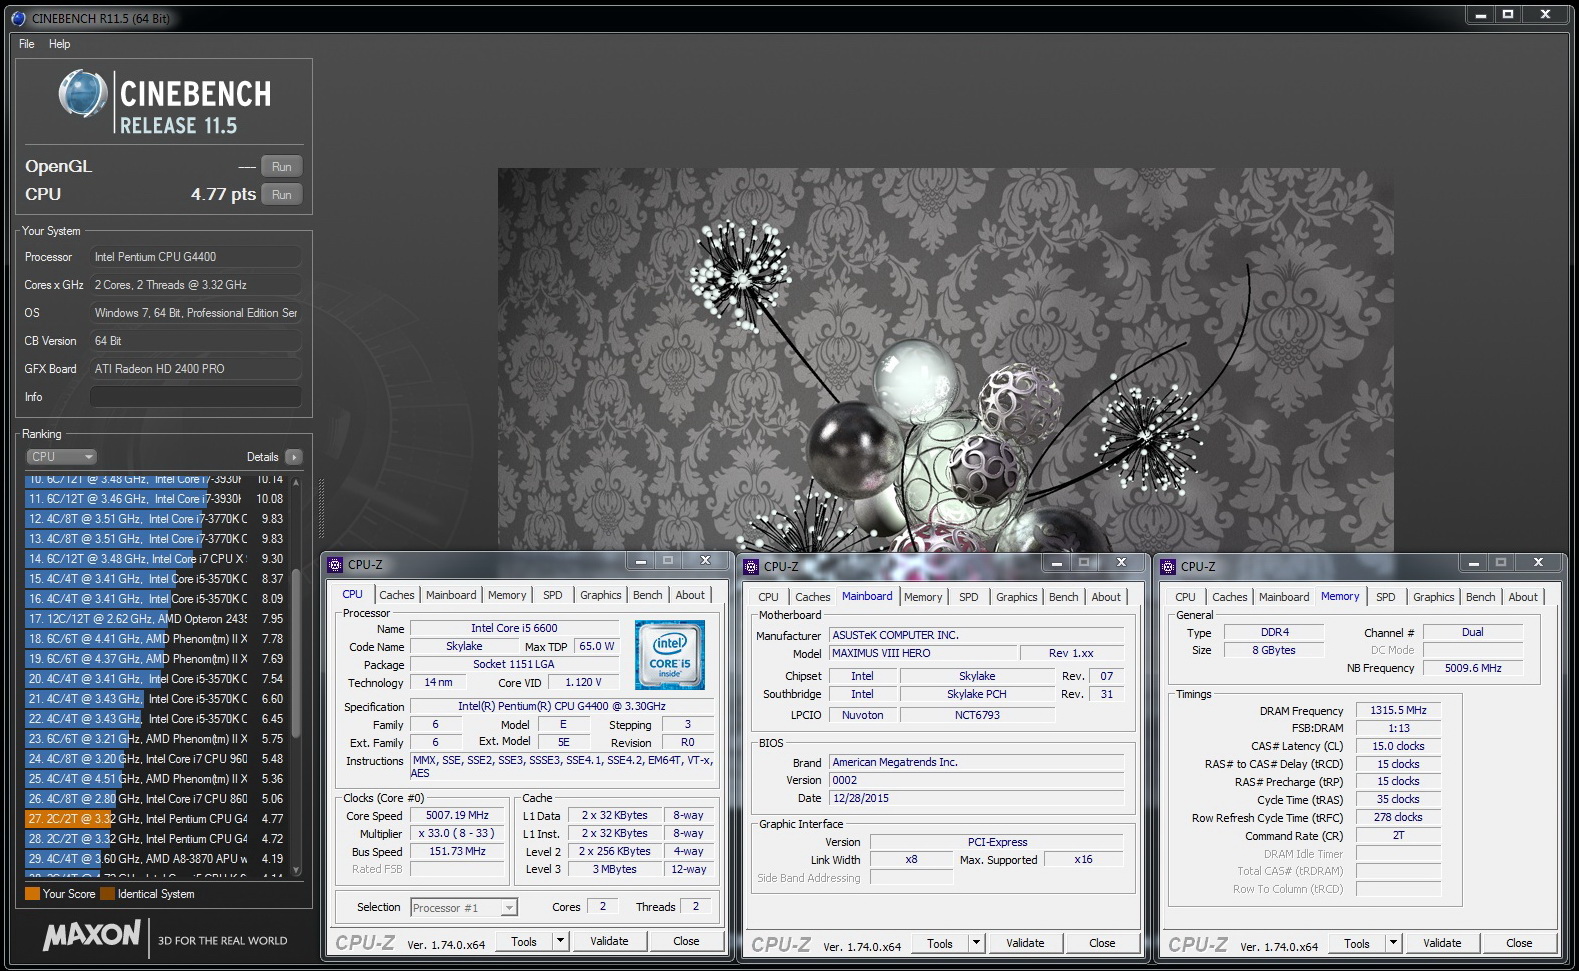
Task: Open the Help menu in Cinebench
Action: [x=60, y=44]
